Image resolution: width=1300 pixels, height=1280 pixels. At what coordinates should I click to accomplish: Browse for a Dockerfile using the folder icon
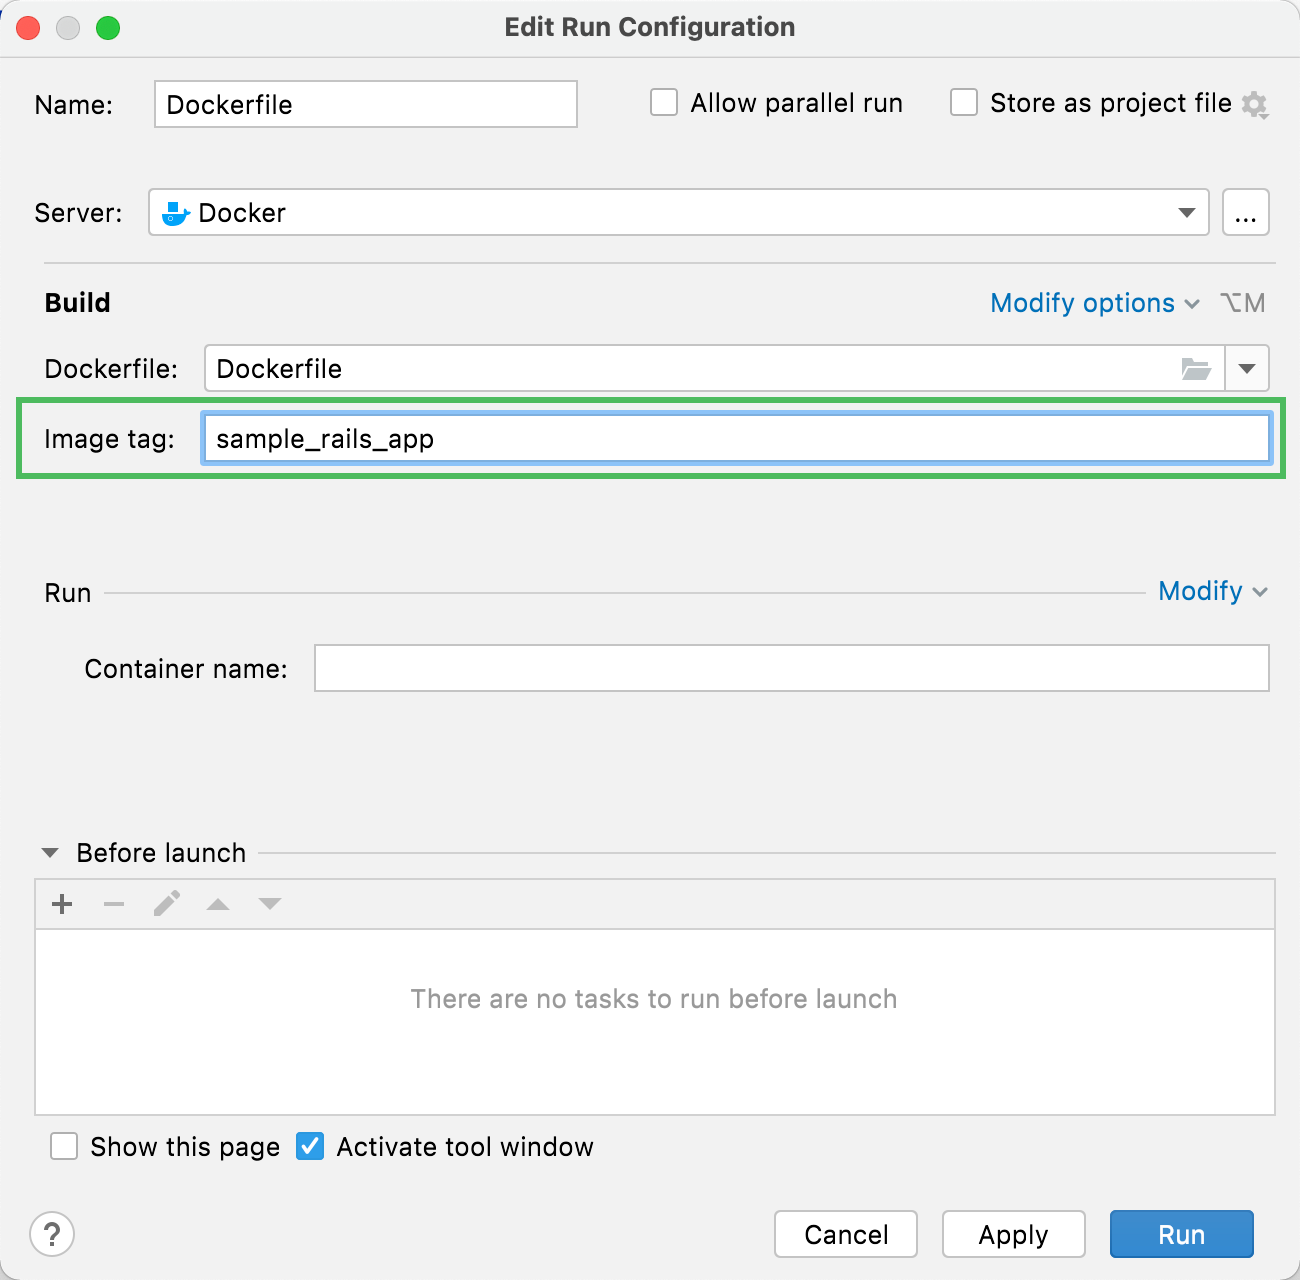(1197, 368)
